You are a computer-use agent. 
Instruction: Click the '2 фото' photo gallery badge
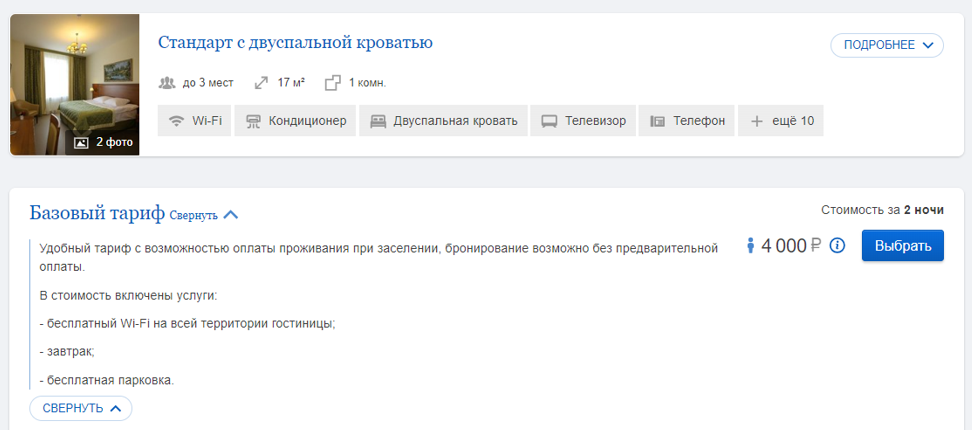point(104,143)
